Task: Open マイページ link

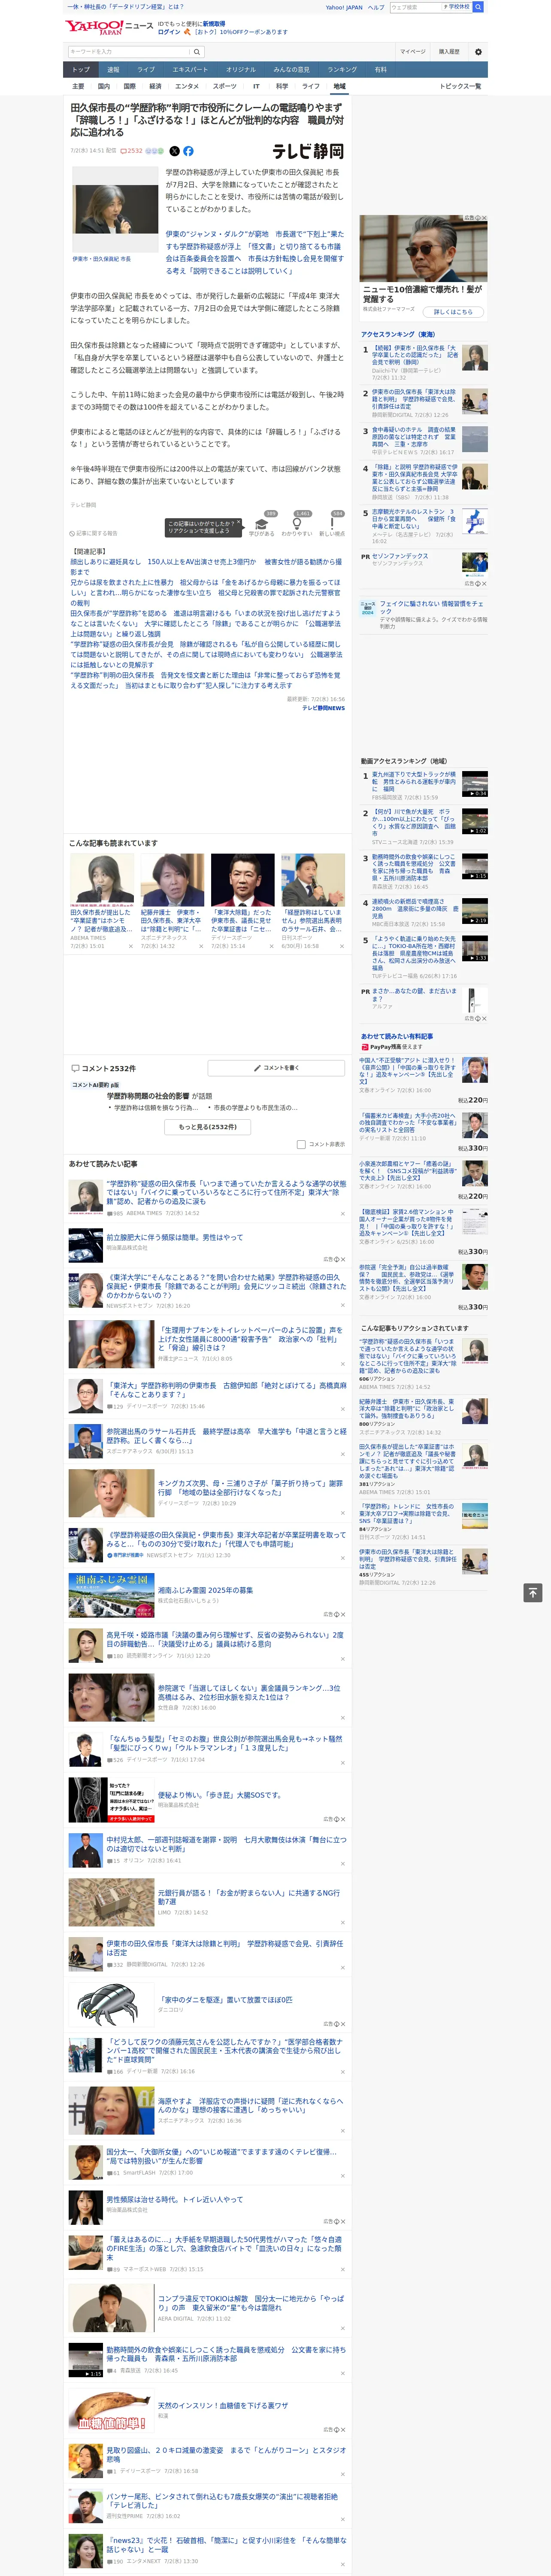Action: click(x=413, y=52)
